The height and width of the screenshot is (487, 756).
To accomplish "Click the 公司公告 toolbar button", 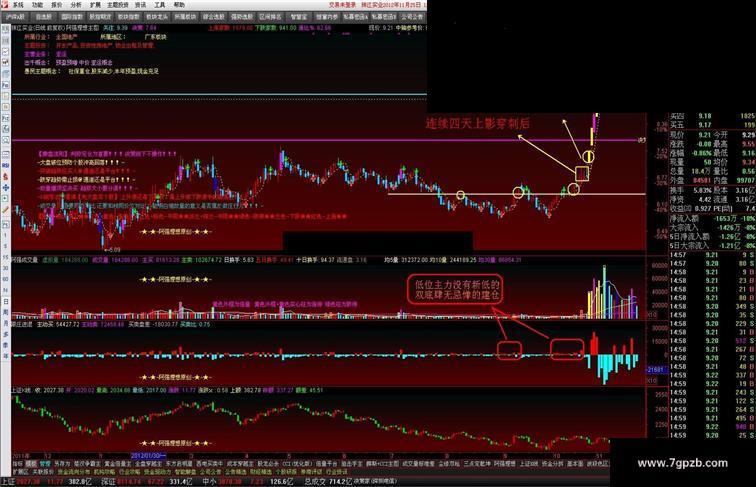I will point(412,17).
